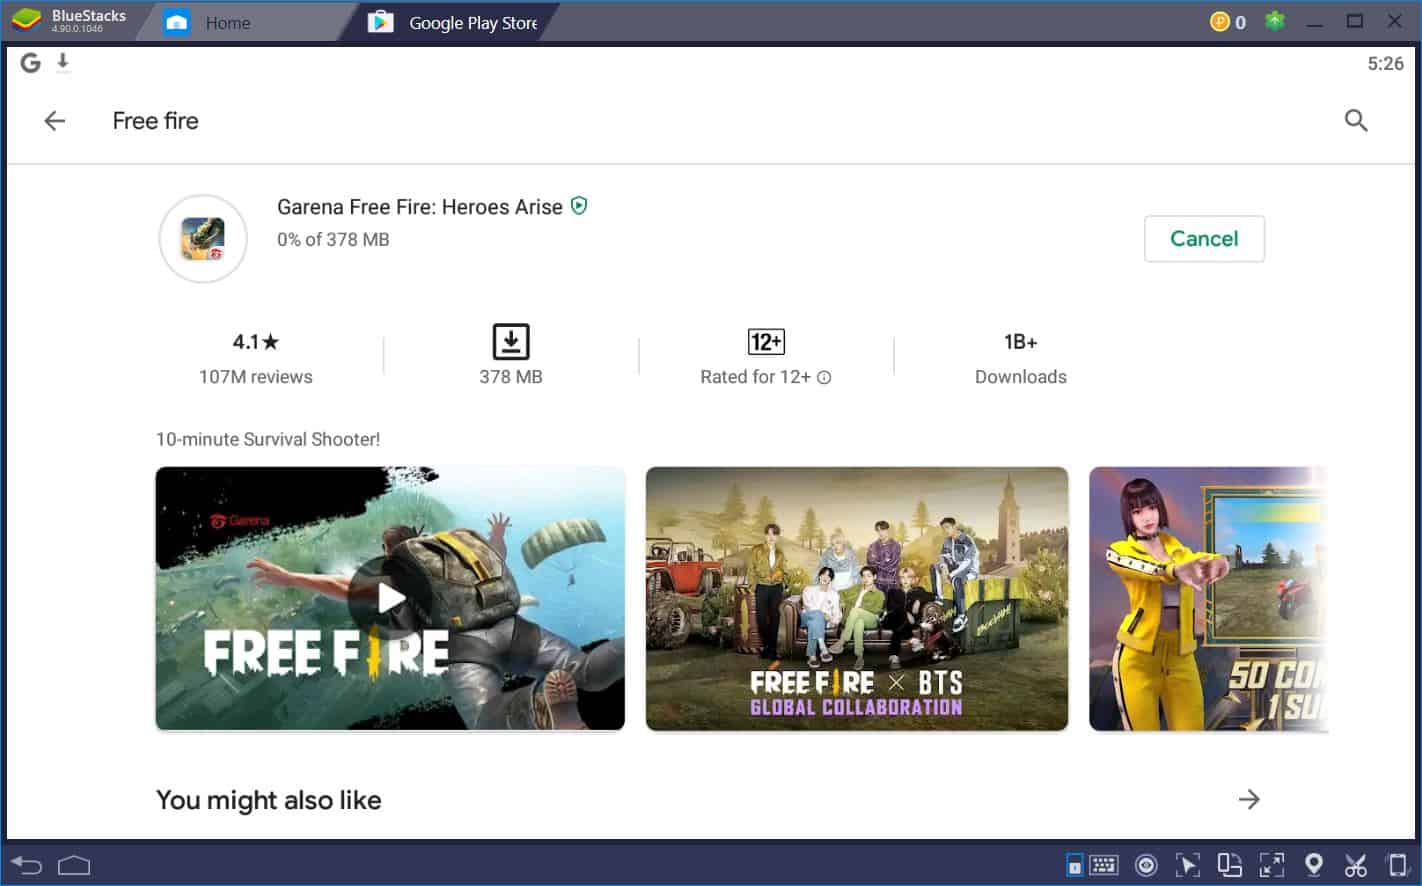Click the 4.1 star rating
This screenshot has width=1422, height=886.
pos(256,342)
